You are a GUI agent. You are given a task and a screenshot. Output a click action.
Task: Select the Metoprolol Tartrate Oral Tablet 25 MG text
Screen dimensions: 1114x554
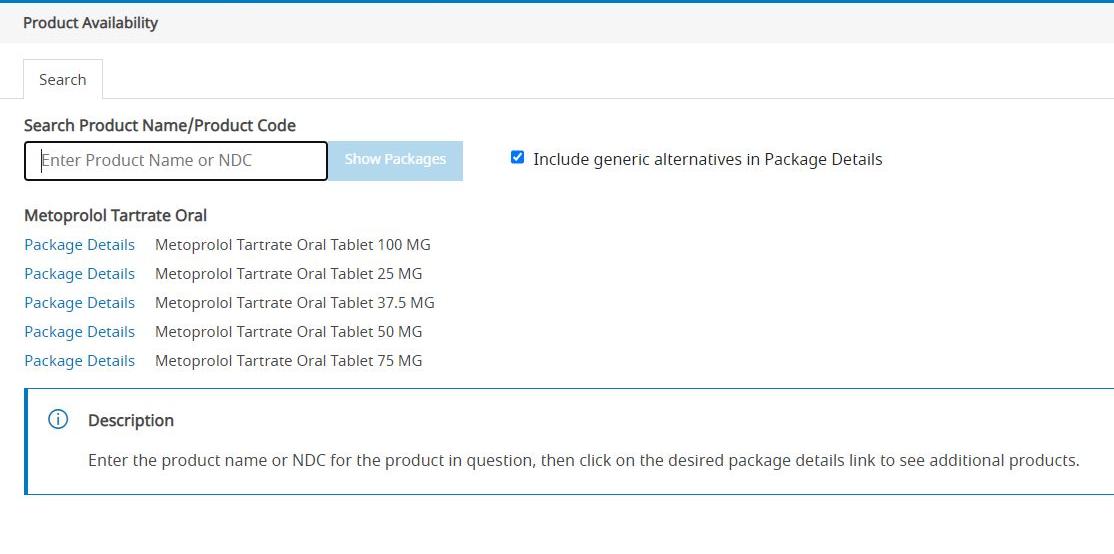click(288, 274)
